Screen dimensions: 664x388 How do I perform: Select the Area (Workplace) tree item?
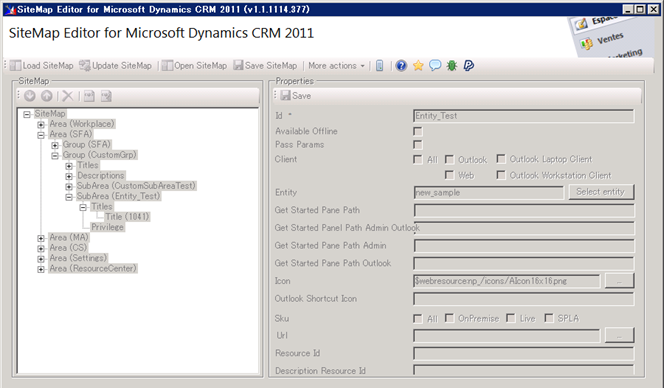coord(82,124)
